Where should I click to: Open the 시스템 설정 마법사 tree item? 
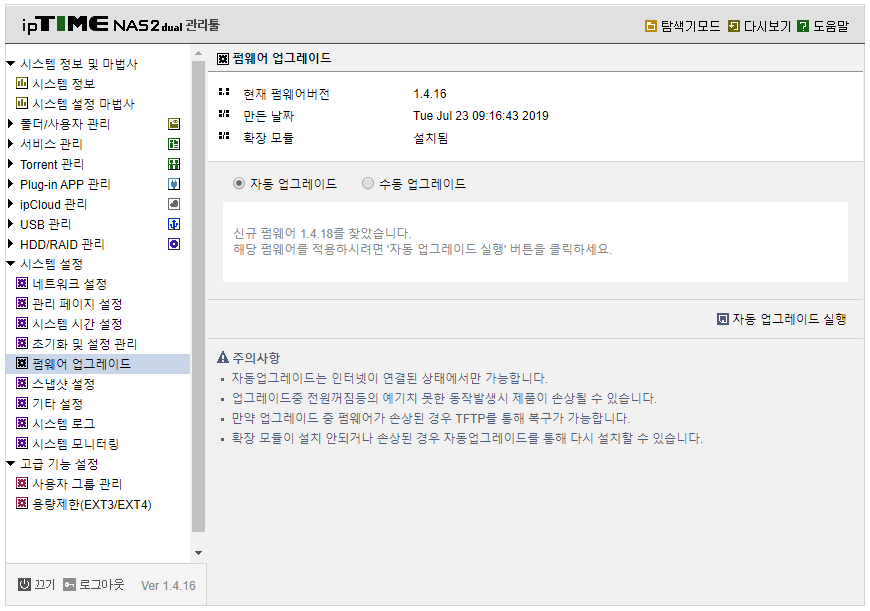(83, 104)
